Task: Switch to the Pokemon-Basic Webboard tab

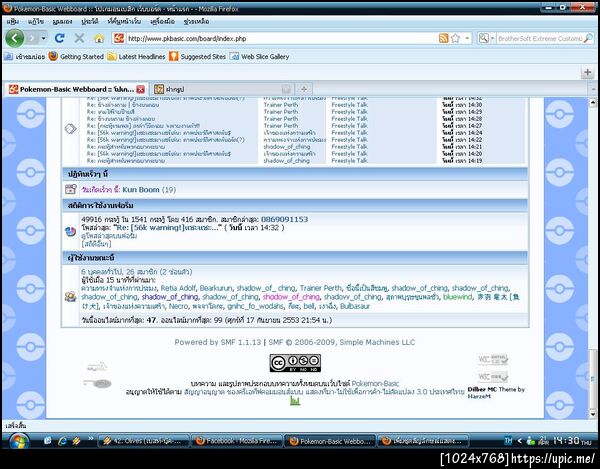Action: (77, 89)
